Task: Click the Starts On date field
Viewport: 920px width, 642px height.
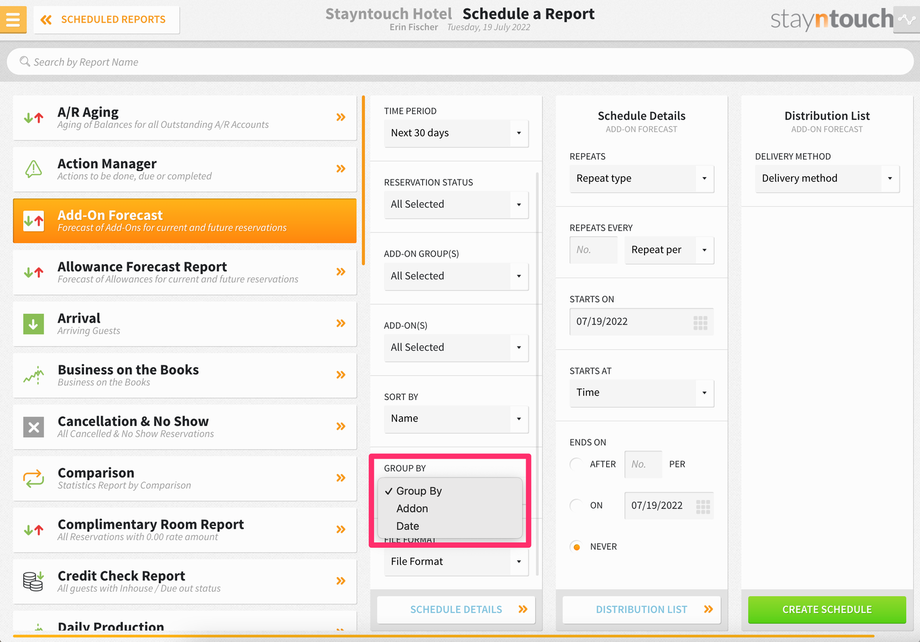Action: 641,322
